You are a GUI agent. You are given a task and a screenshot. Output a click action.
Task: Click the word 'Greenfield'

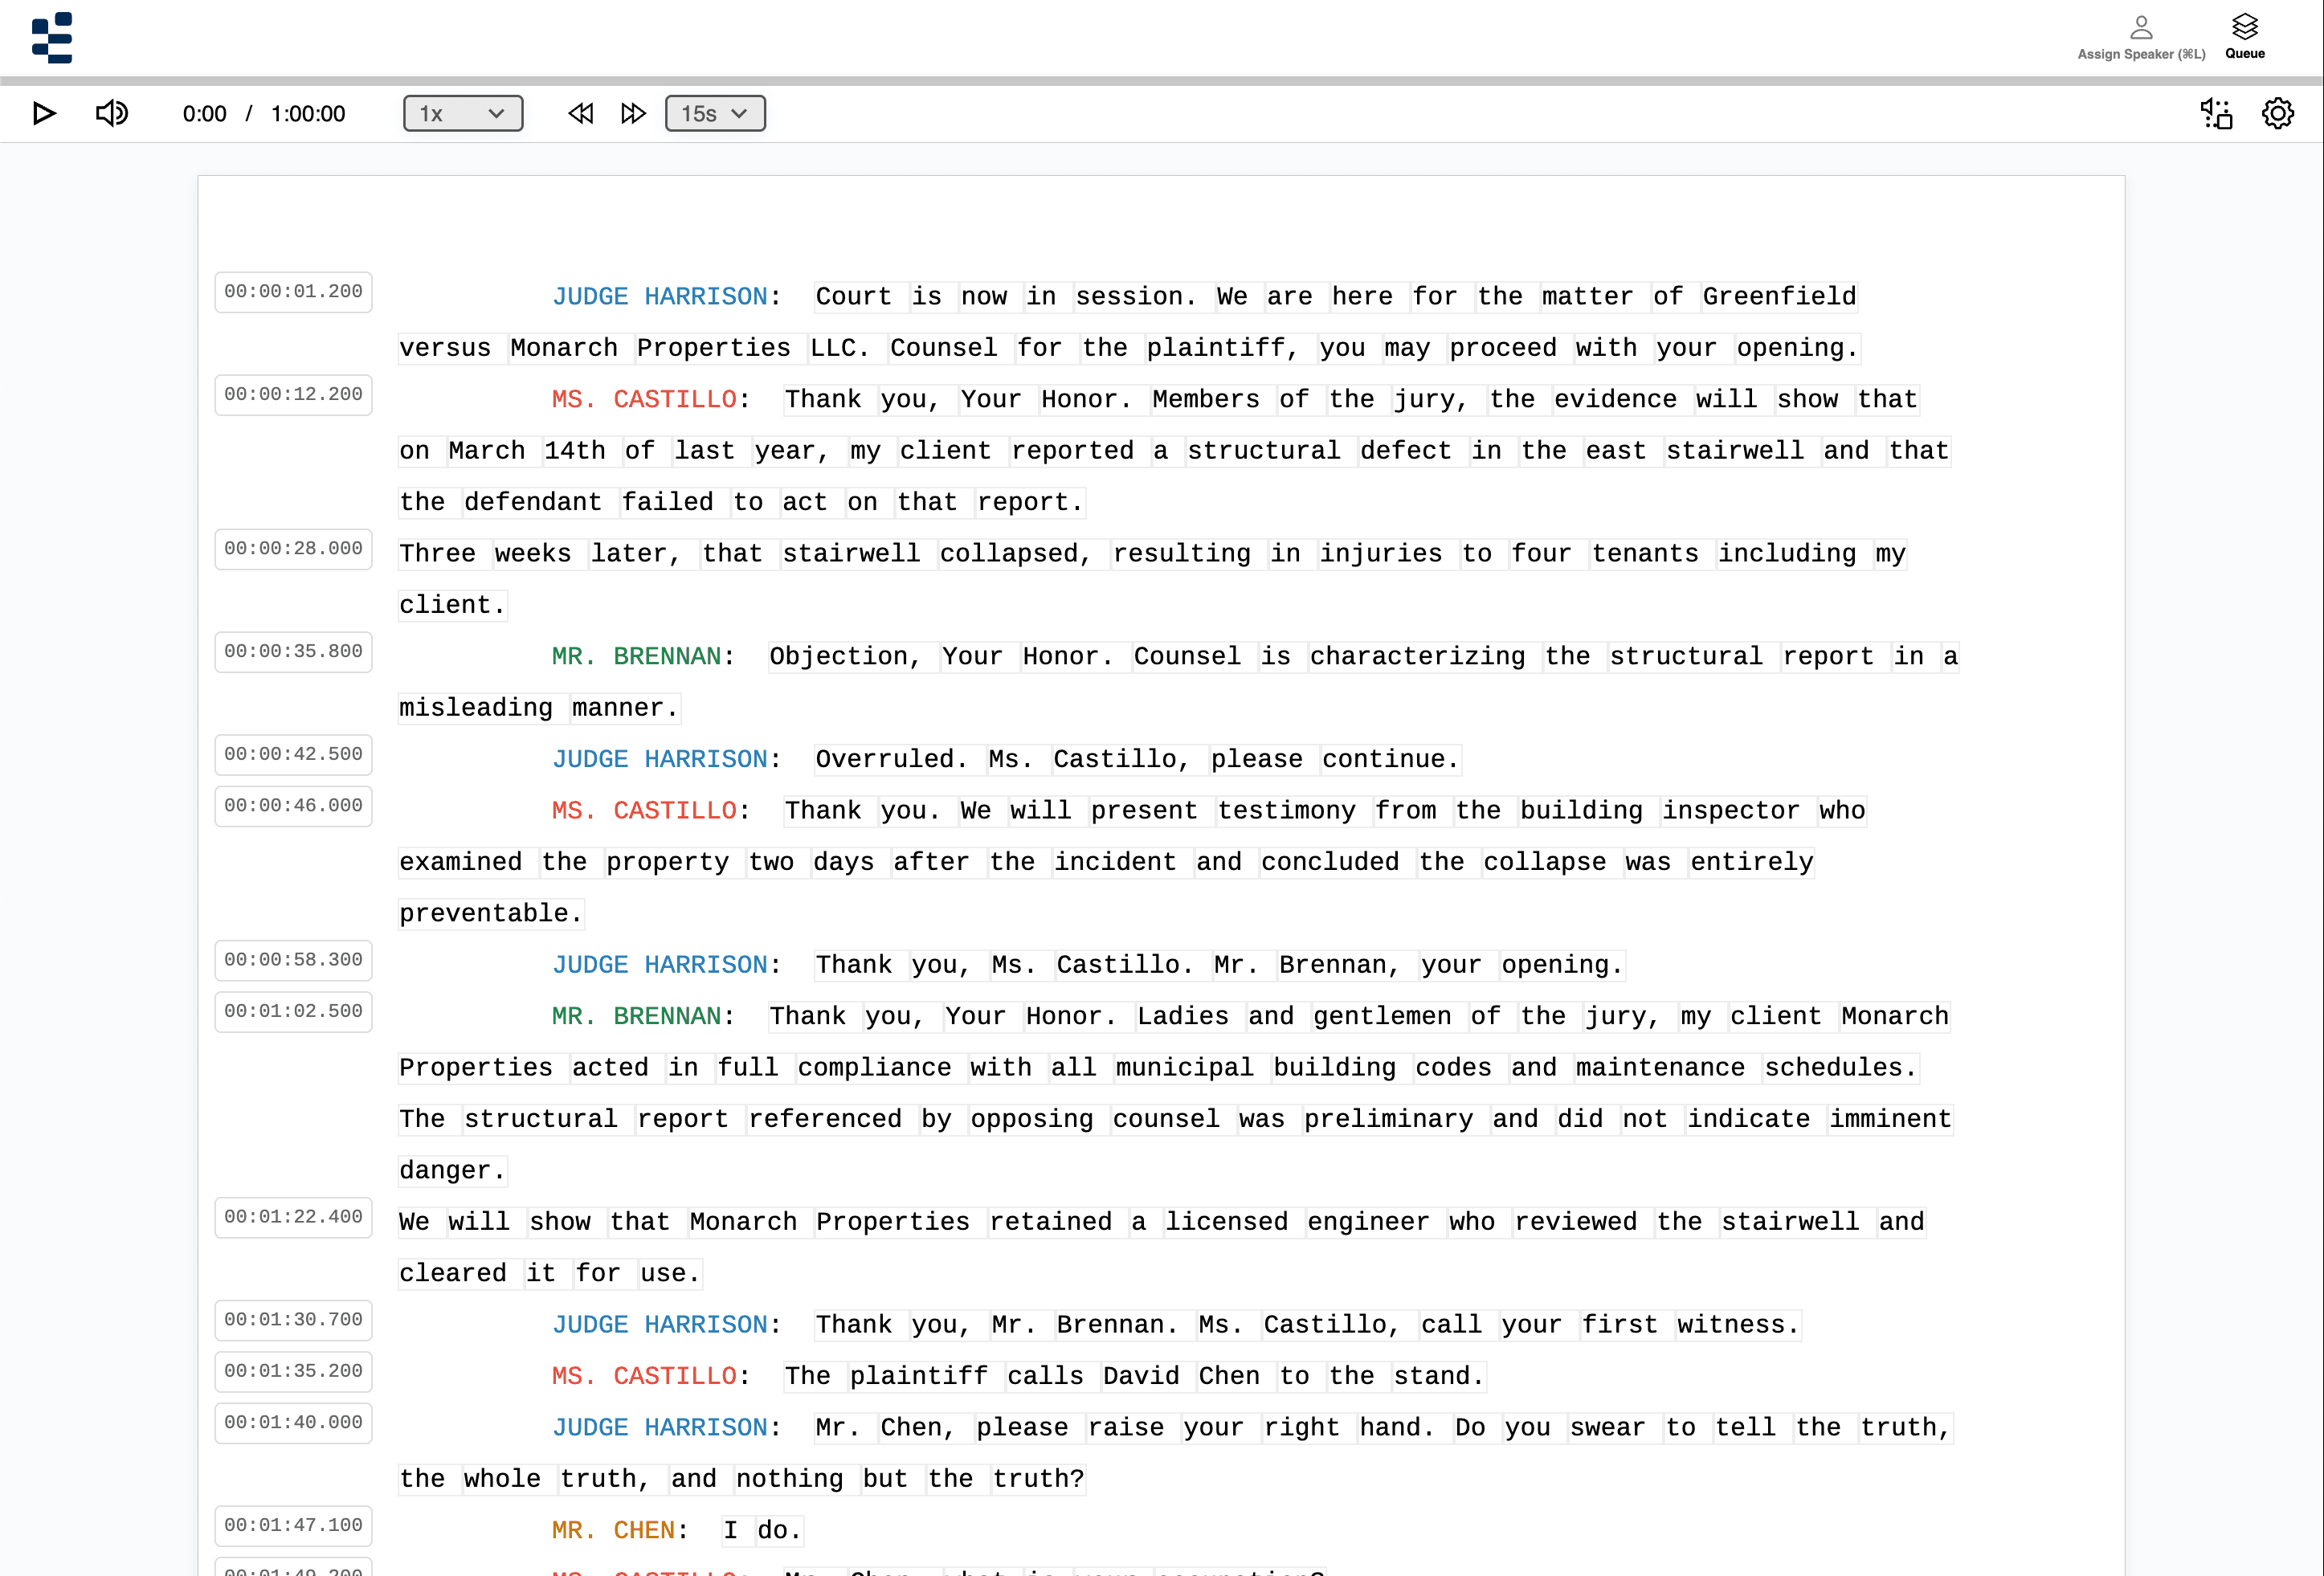(1779, 297)
